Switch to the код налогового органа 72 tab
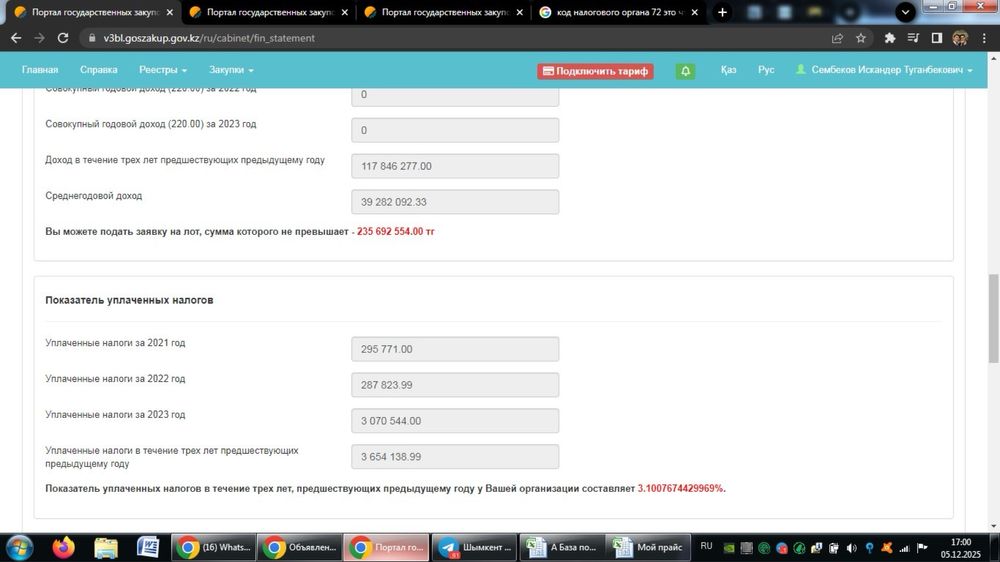The width and height of the screenshot is (1000, 562). [x=619, y=12]
